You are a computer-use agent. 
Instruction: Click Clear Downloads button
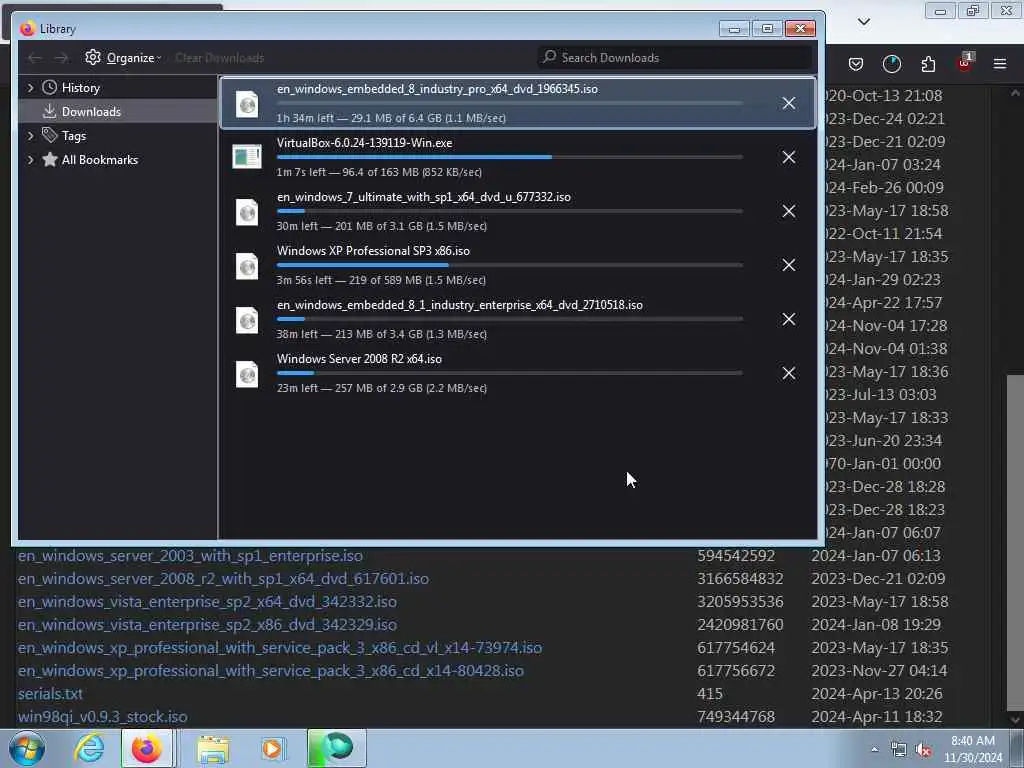click(219, 58)
